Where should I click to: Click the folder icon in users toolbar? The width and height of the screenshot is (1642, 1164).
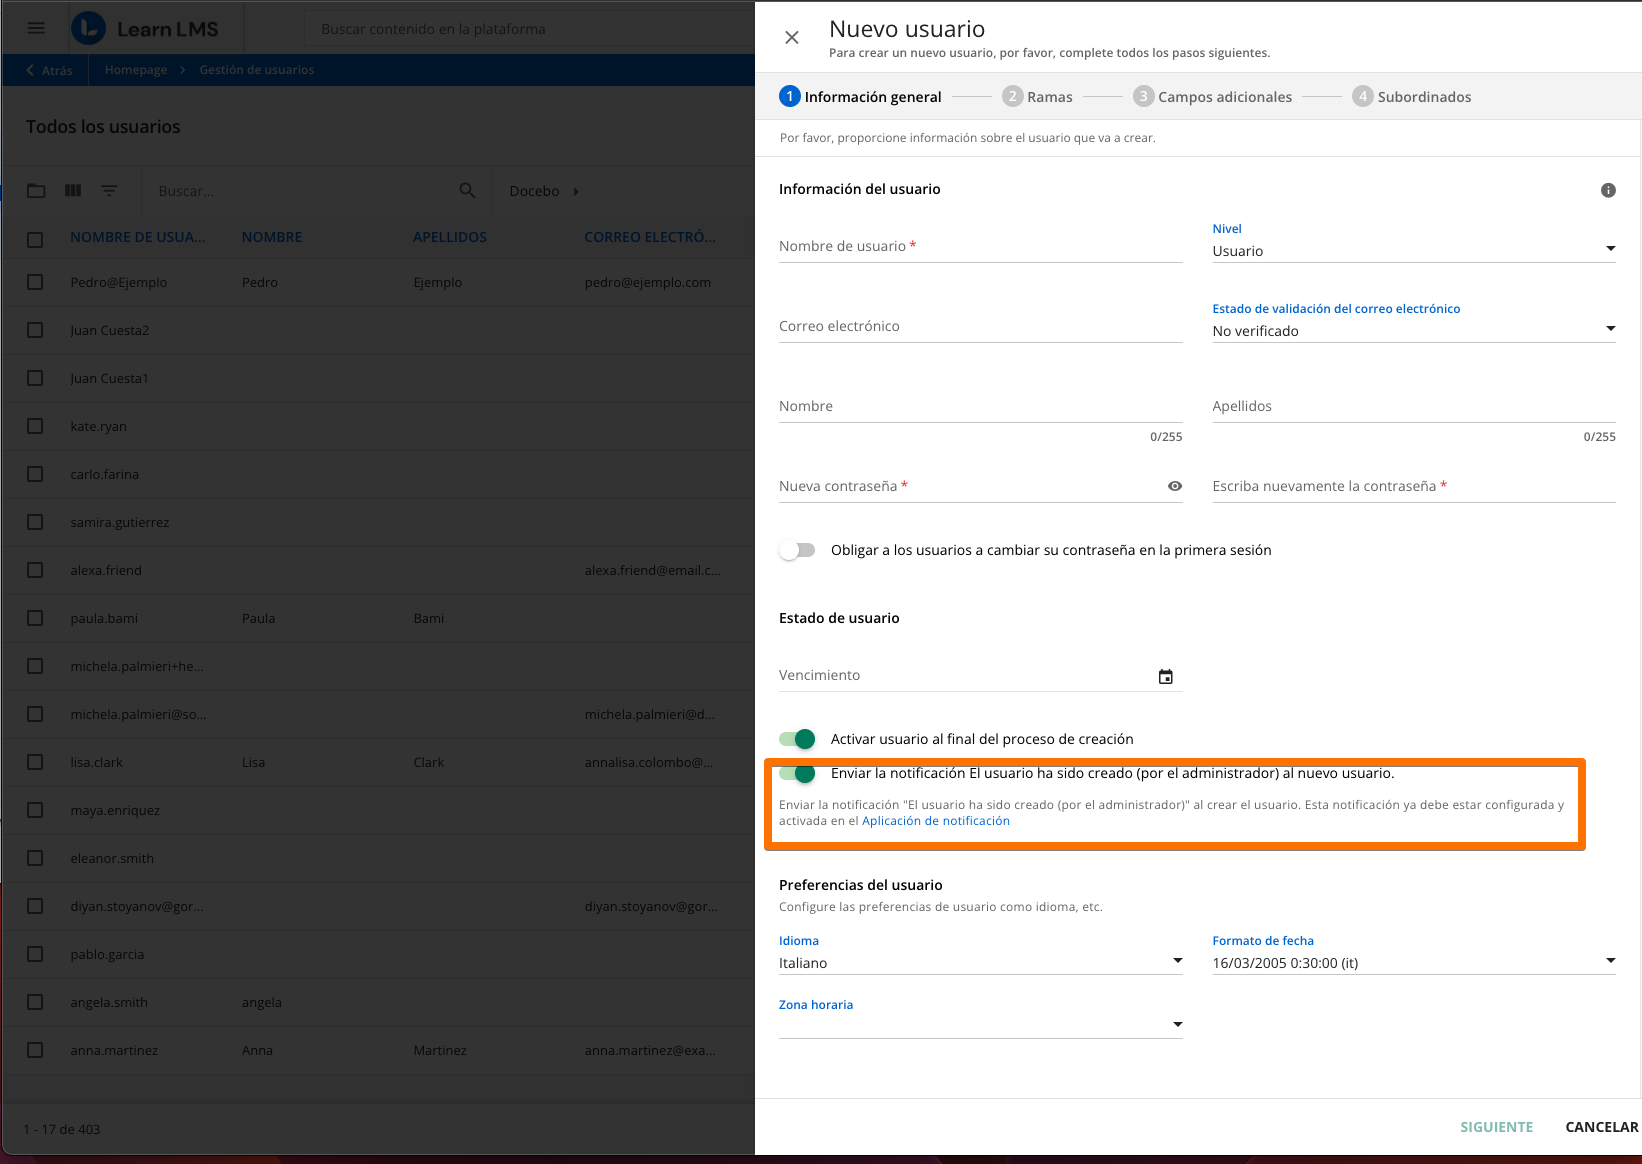(36, 190)
